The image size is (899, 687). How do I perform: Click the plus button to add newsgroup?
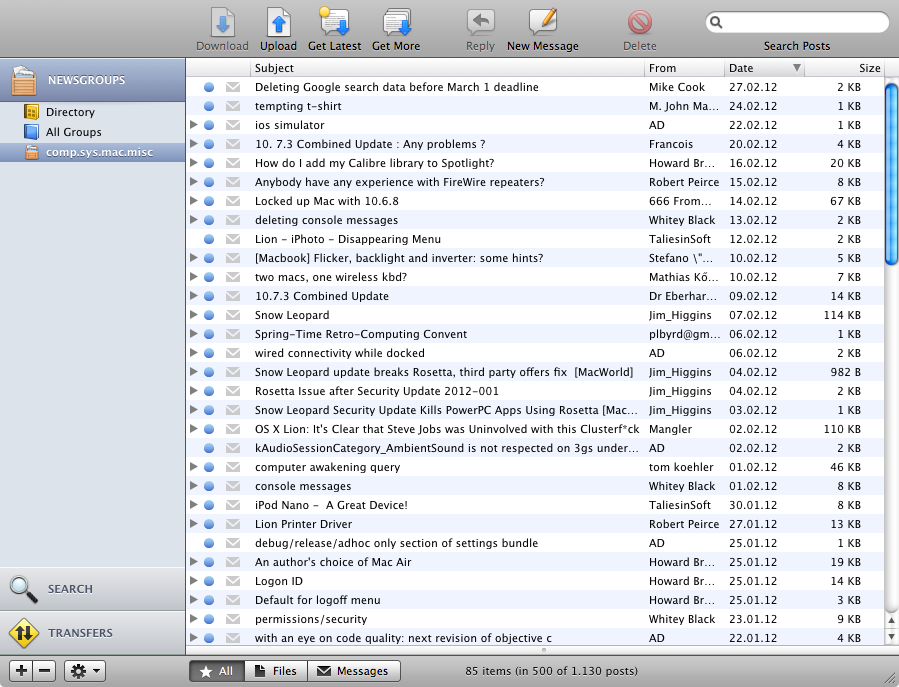tap(21, 671)
